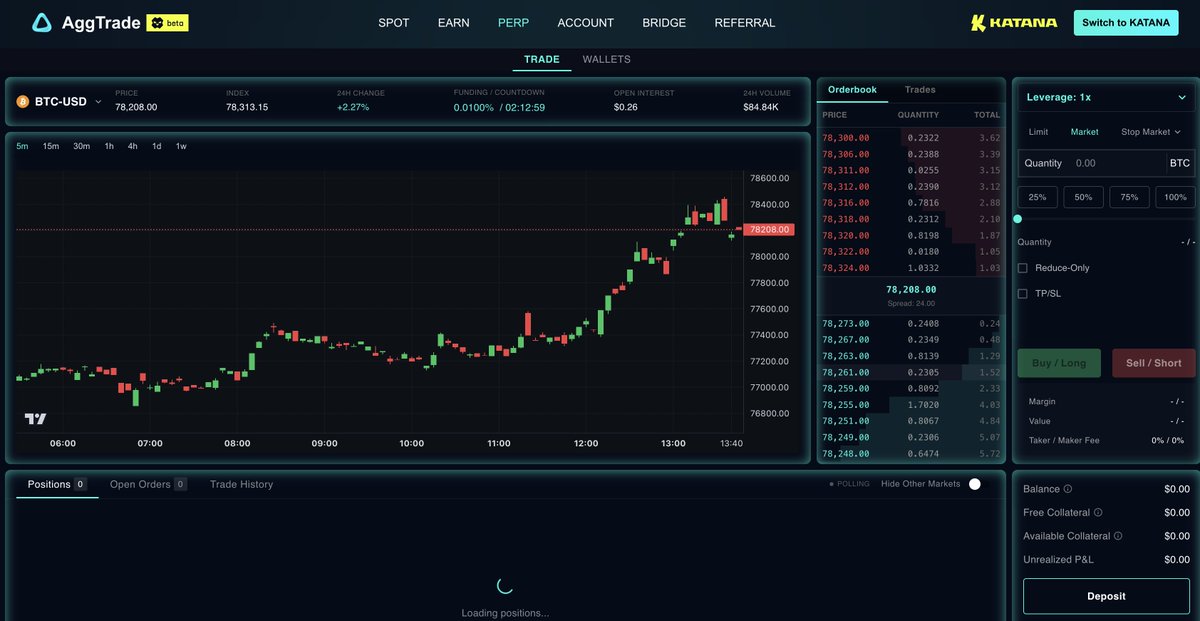Open the Trade History tab
1200x621 pixels.
tap(241, 484)
